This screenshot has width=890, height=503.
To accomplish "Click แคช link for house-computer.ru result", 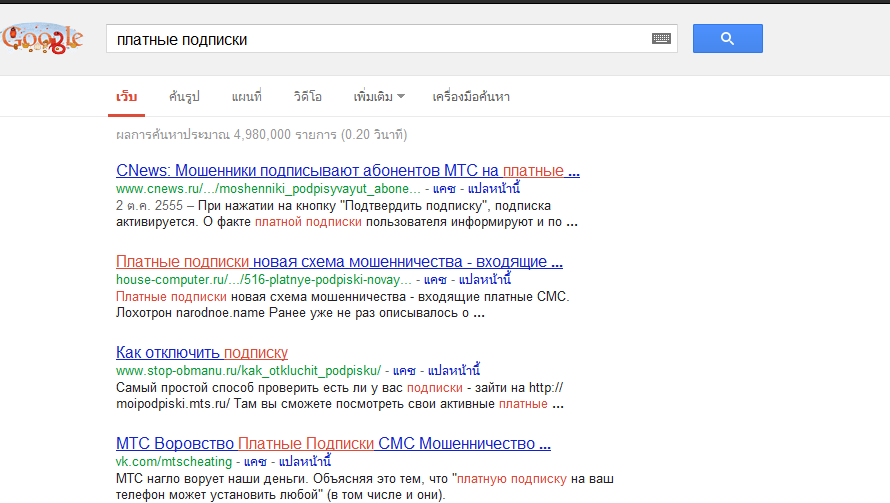I will (435, 280).
